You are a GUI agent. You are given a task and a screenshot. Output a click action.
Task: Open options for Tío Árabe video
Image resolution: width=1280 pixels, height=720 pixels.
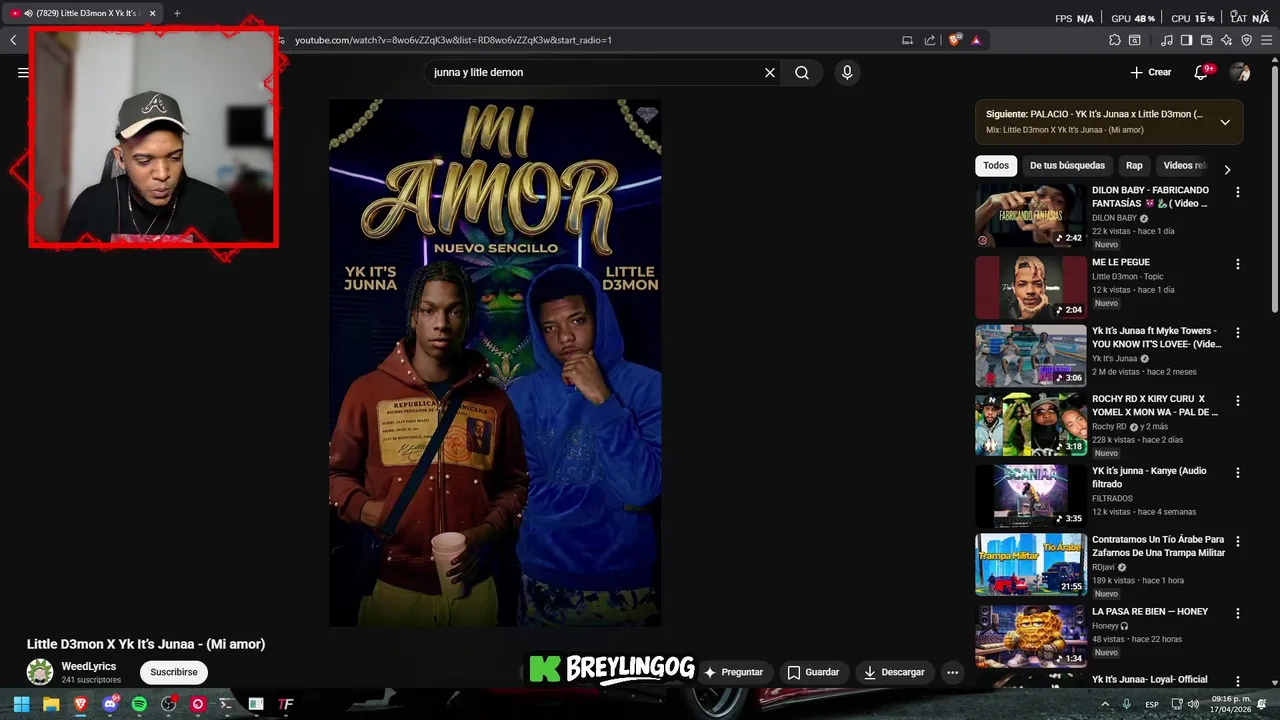coord(1237,541)
